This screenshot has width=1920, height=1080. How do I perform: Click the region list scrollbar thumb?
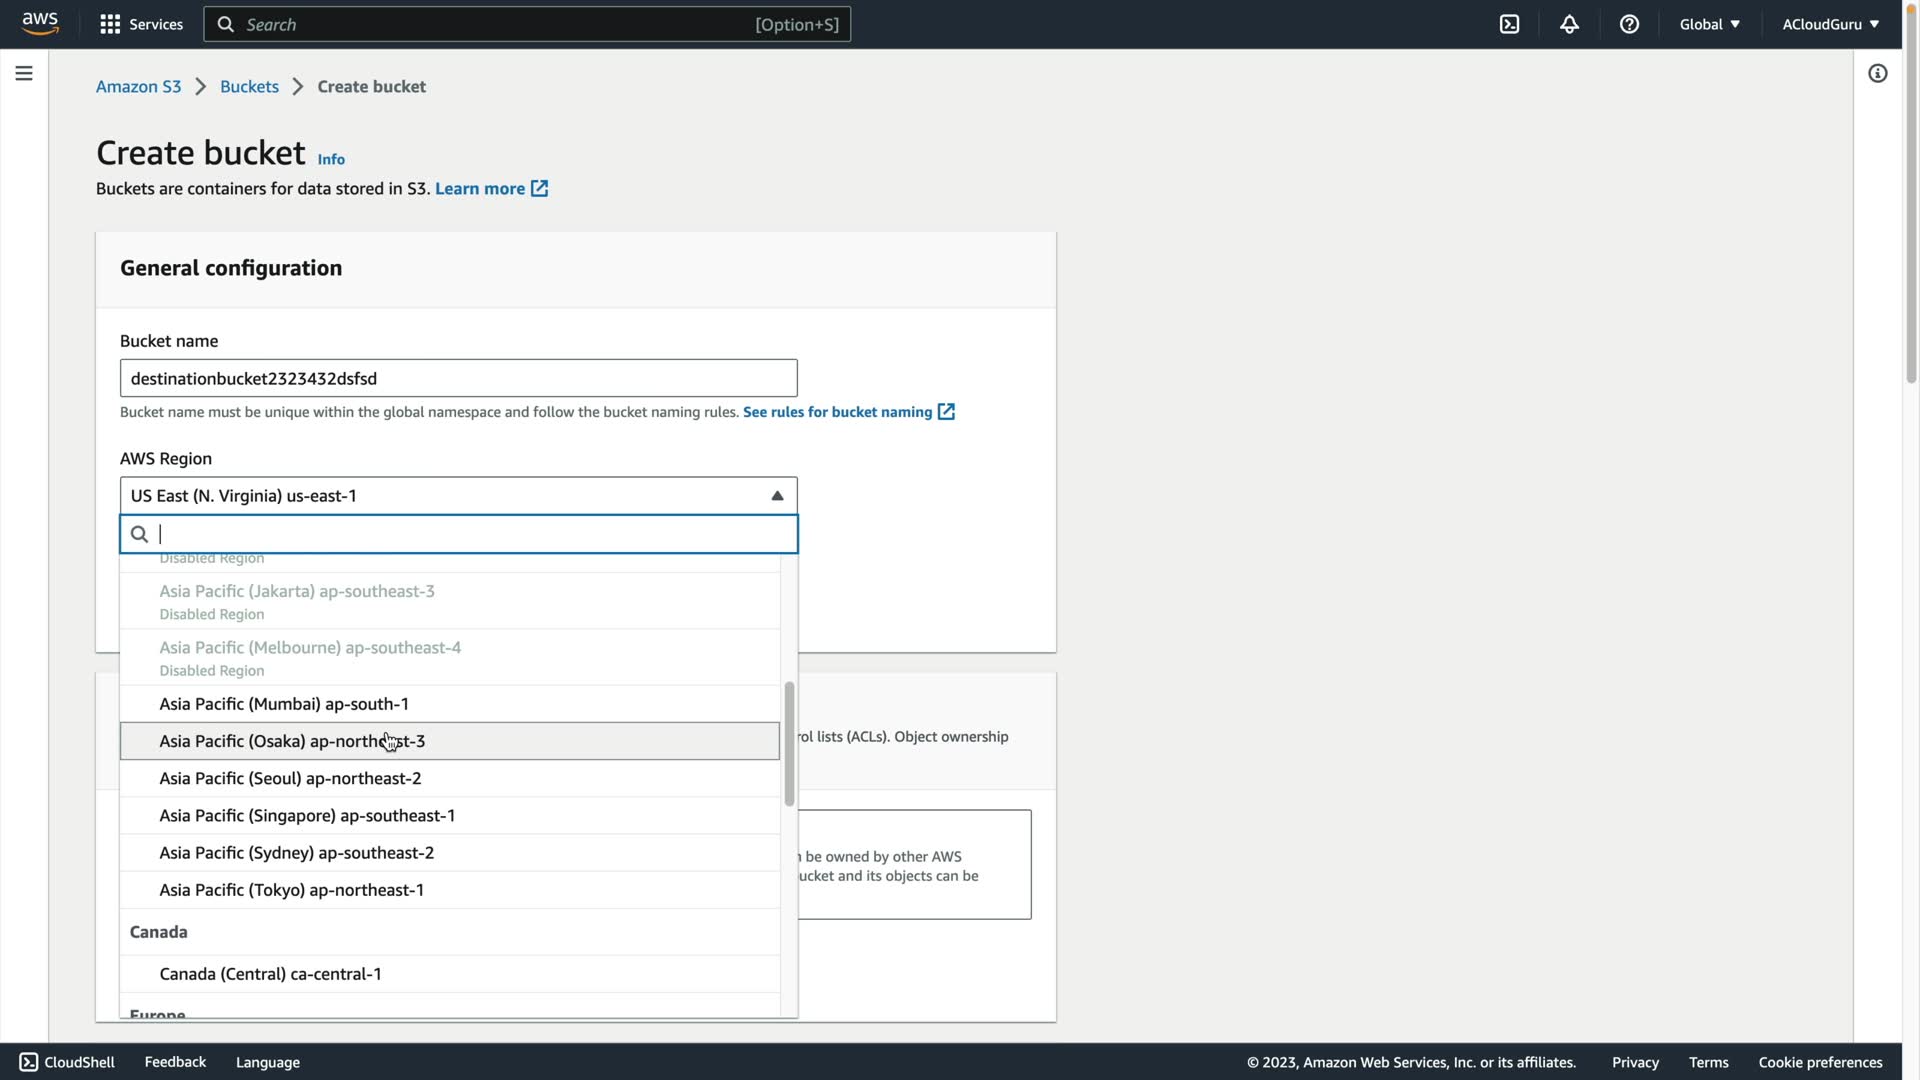(x=789, y=744)
